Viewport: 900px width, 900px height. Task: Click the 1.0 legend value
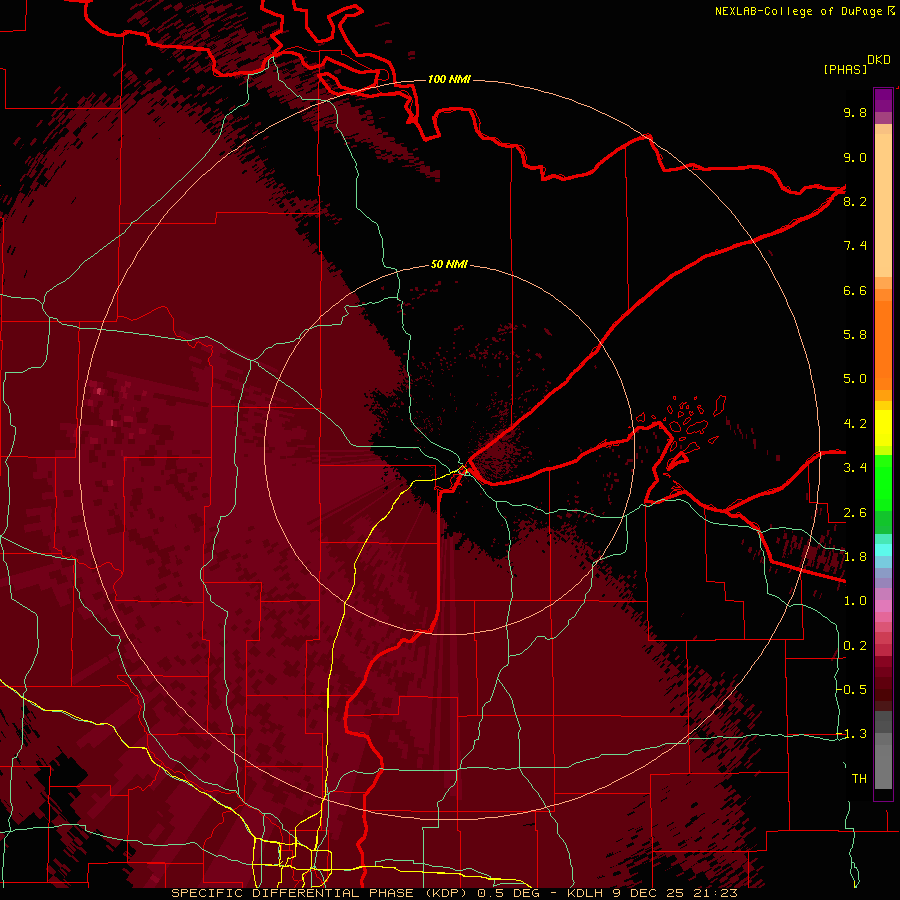[855, 601]
